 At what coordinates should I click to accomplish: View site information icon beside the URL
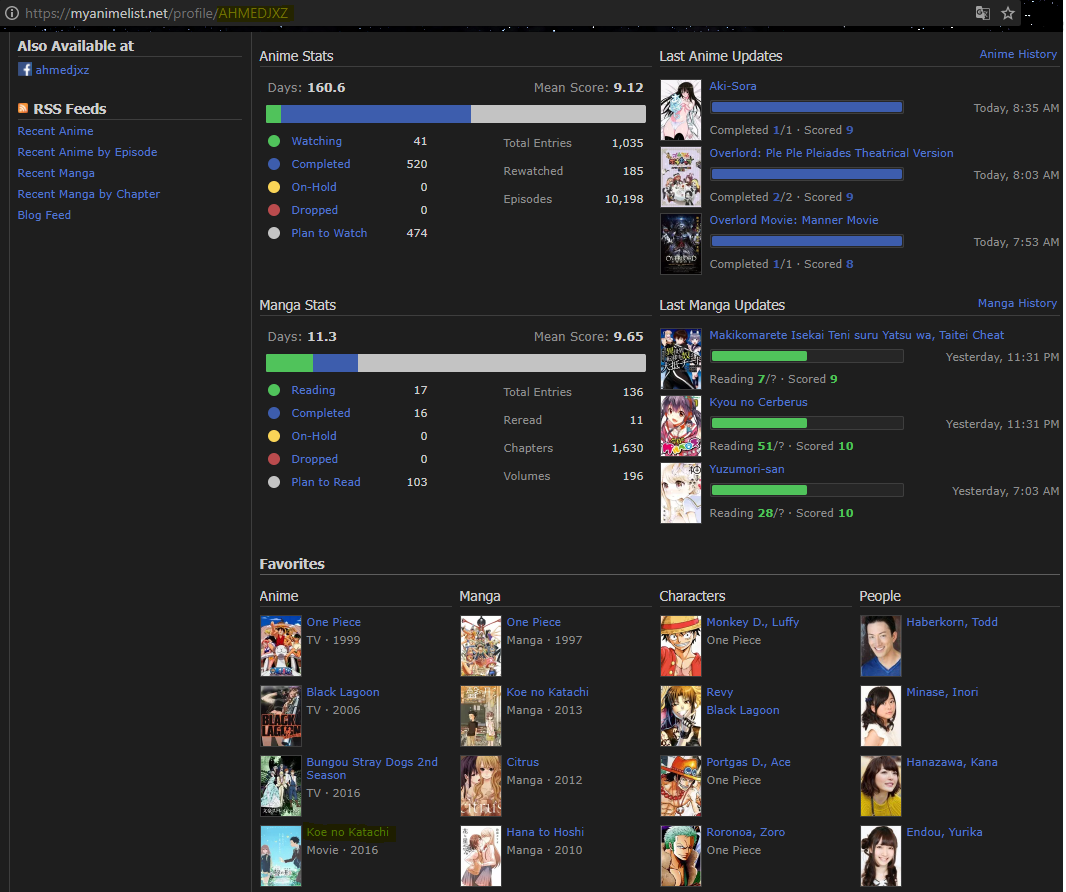point(11,13)
